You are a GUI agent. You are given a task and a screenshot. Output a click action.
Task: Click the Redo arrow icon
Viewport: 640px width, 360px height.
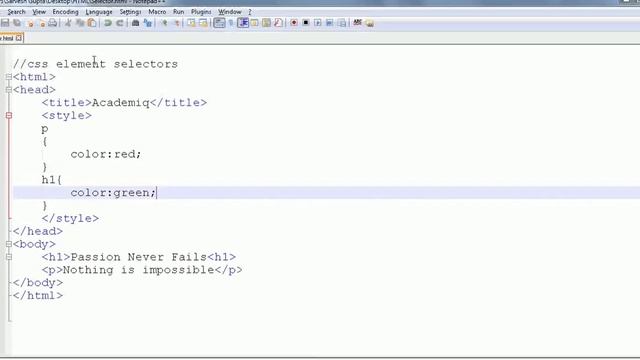[120, 23]
